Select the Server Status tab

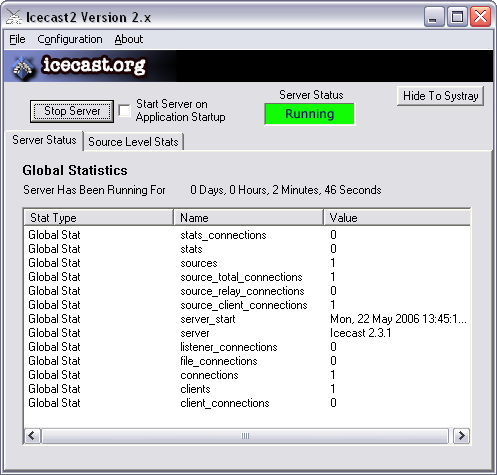tap(44, 140)
